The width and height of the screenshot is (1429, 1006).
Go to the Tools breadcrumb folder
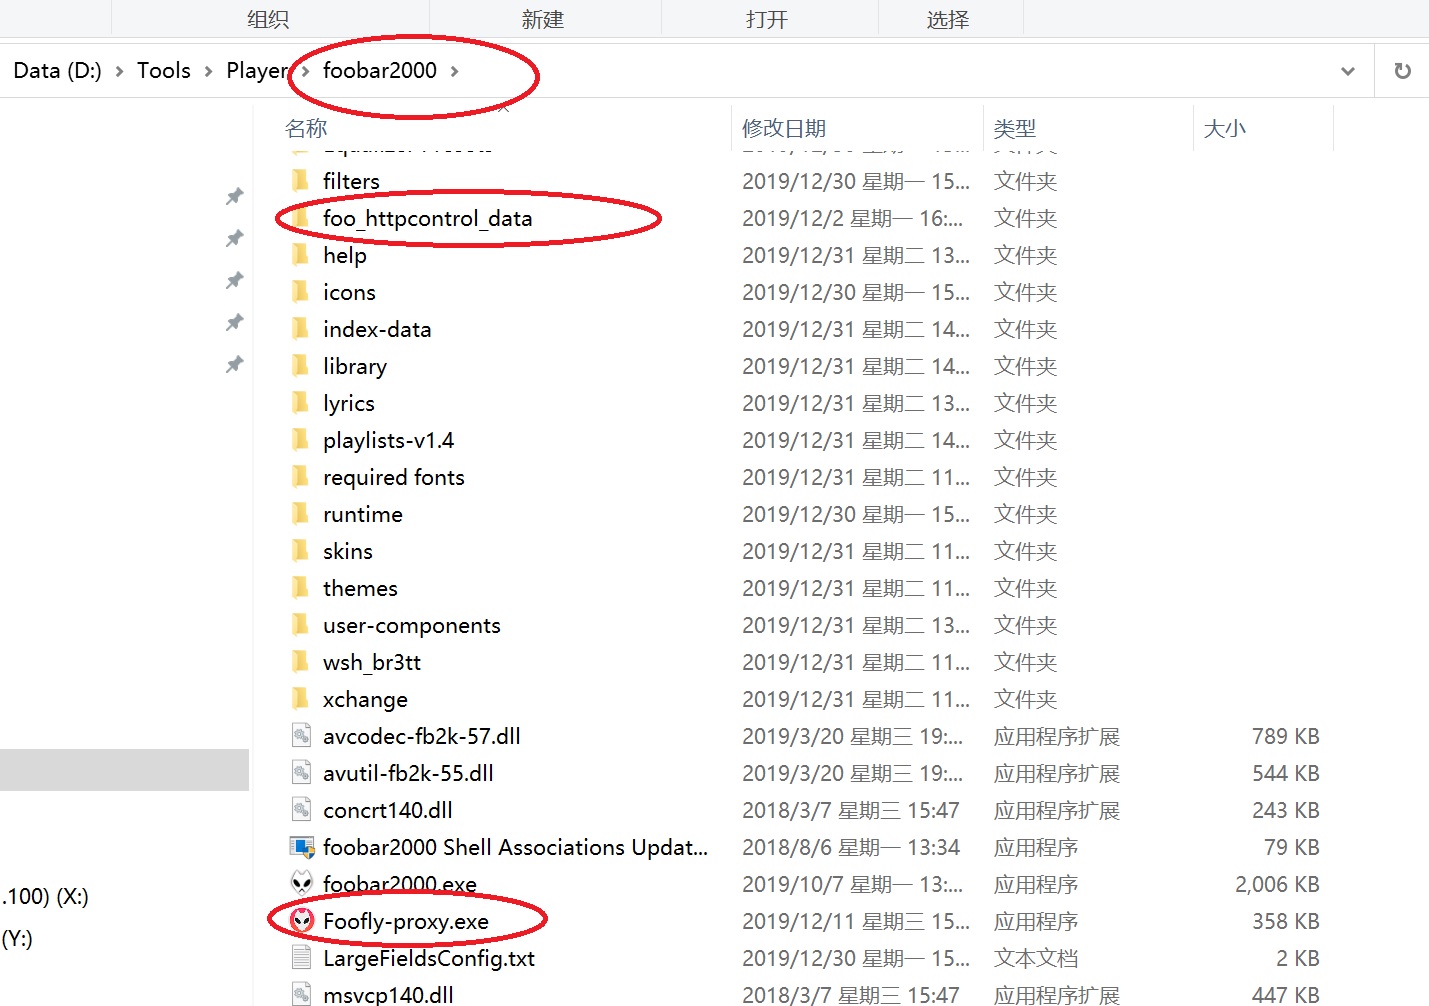164,71
